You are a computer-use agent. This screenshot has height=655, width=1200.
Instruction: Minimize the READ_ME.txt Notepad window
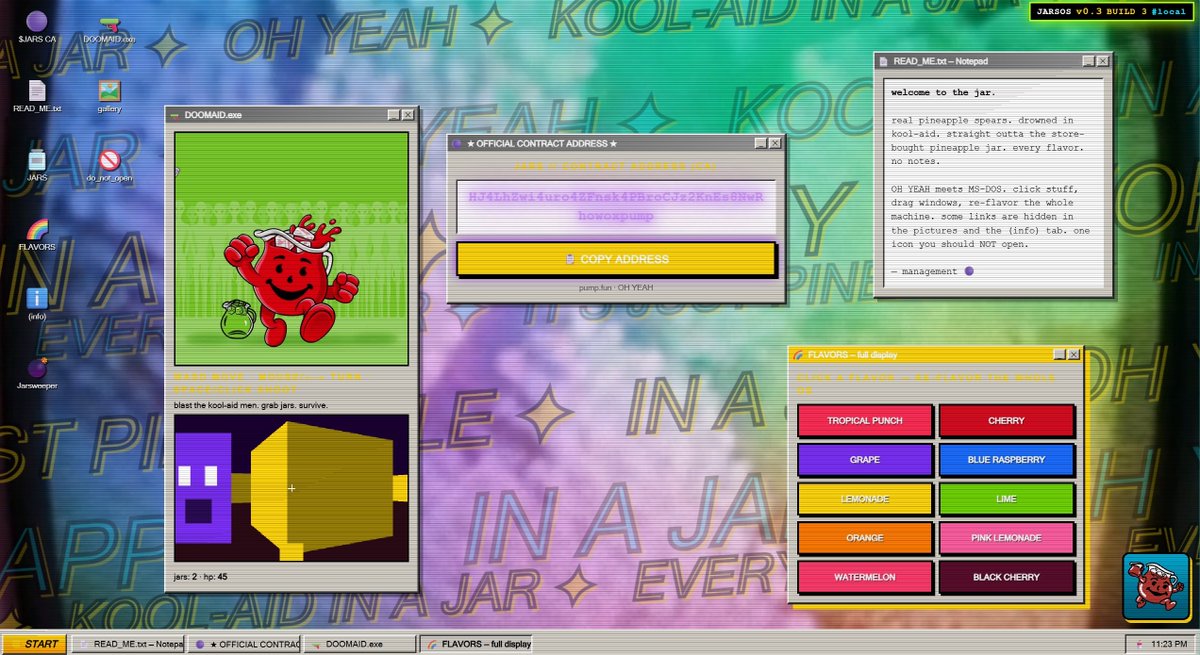(1089, 61)
